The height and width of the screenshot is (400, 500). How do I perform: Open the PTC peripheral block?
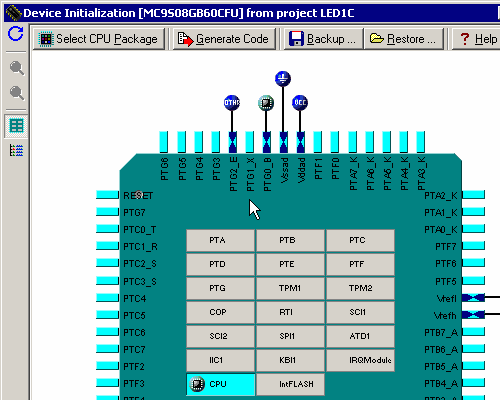(360, 240)
